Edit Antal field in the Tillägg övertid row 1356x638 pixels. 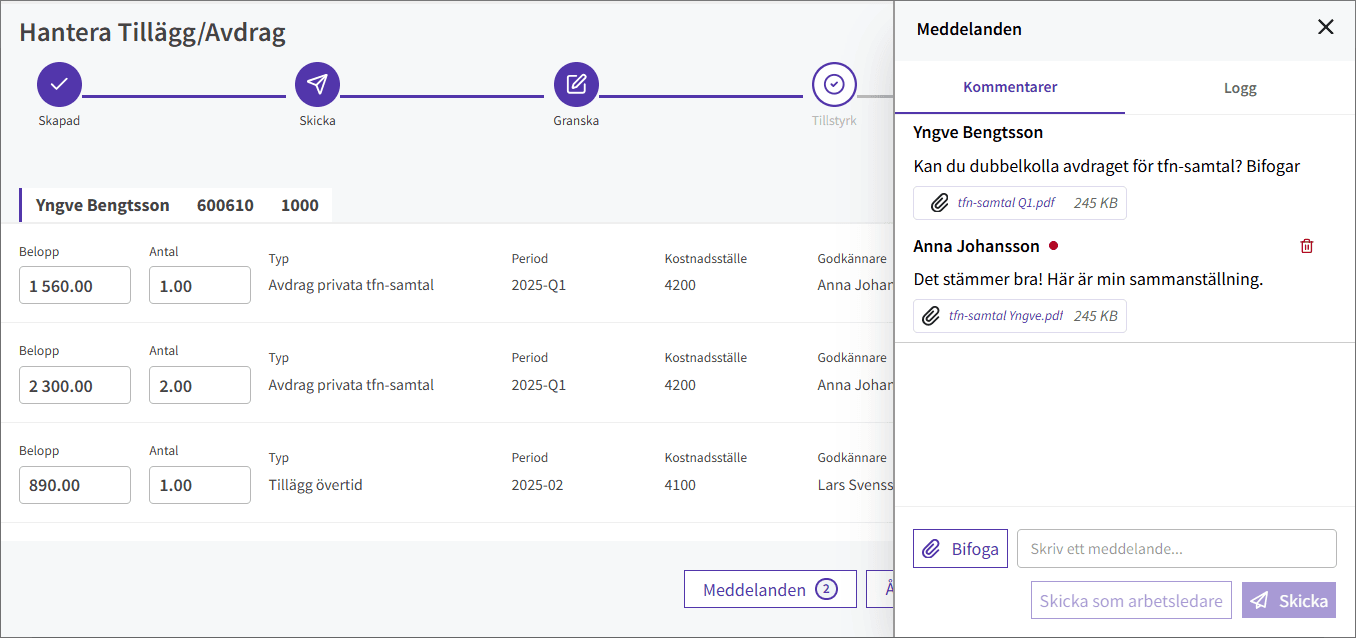[200, 485]
